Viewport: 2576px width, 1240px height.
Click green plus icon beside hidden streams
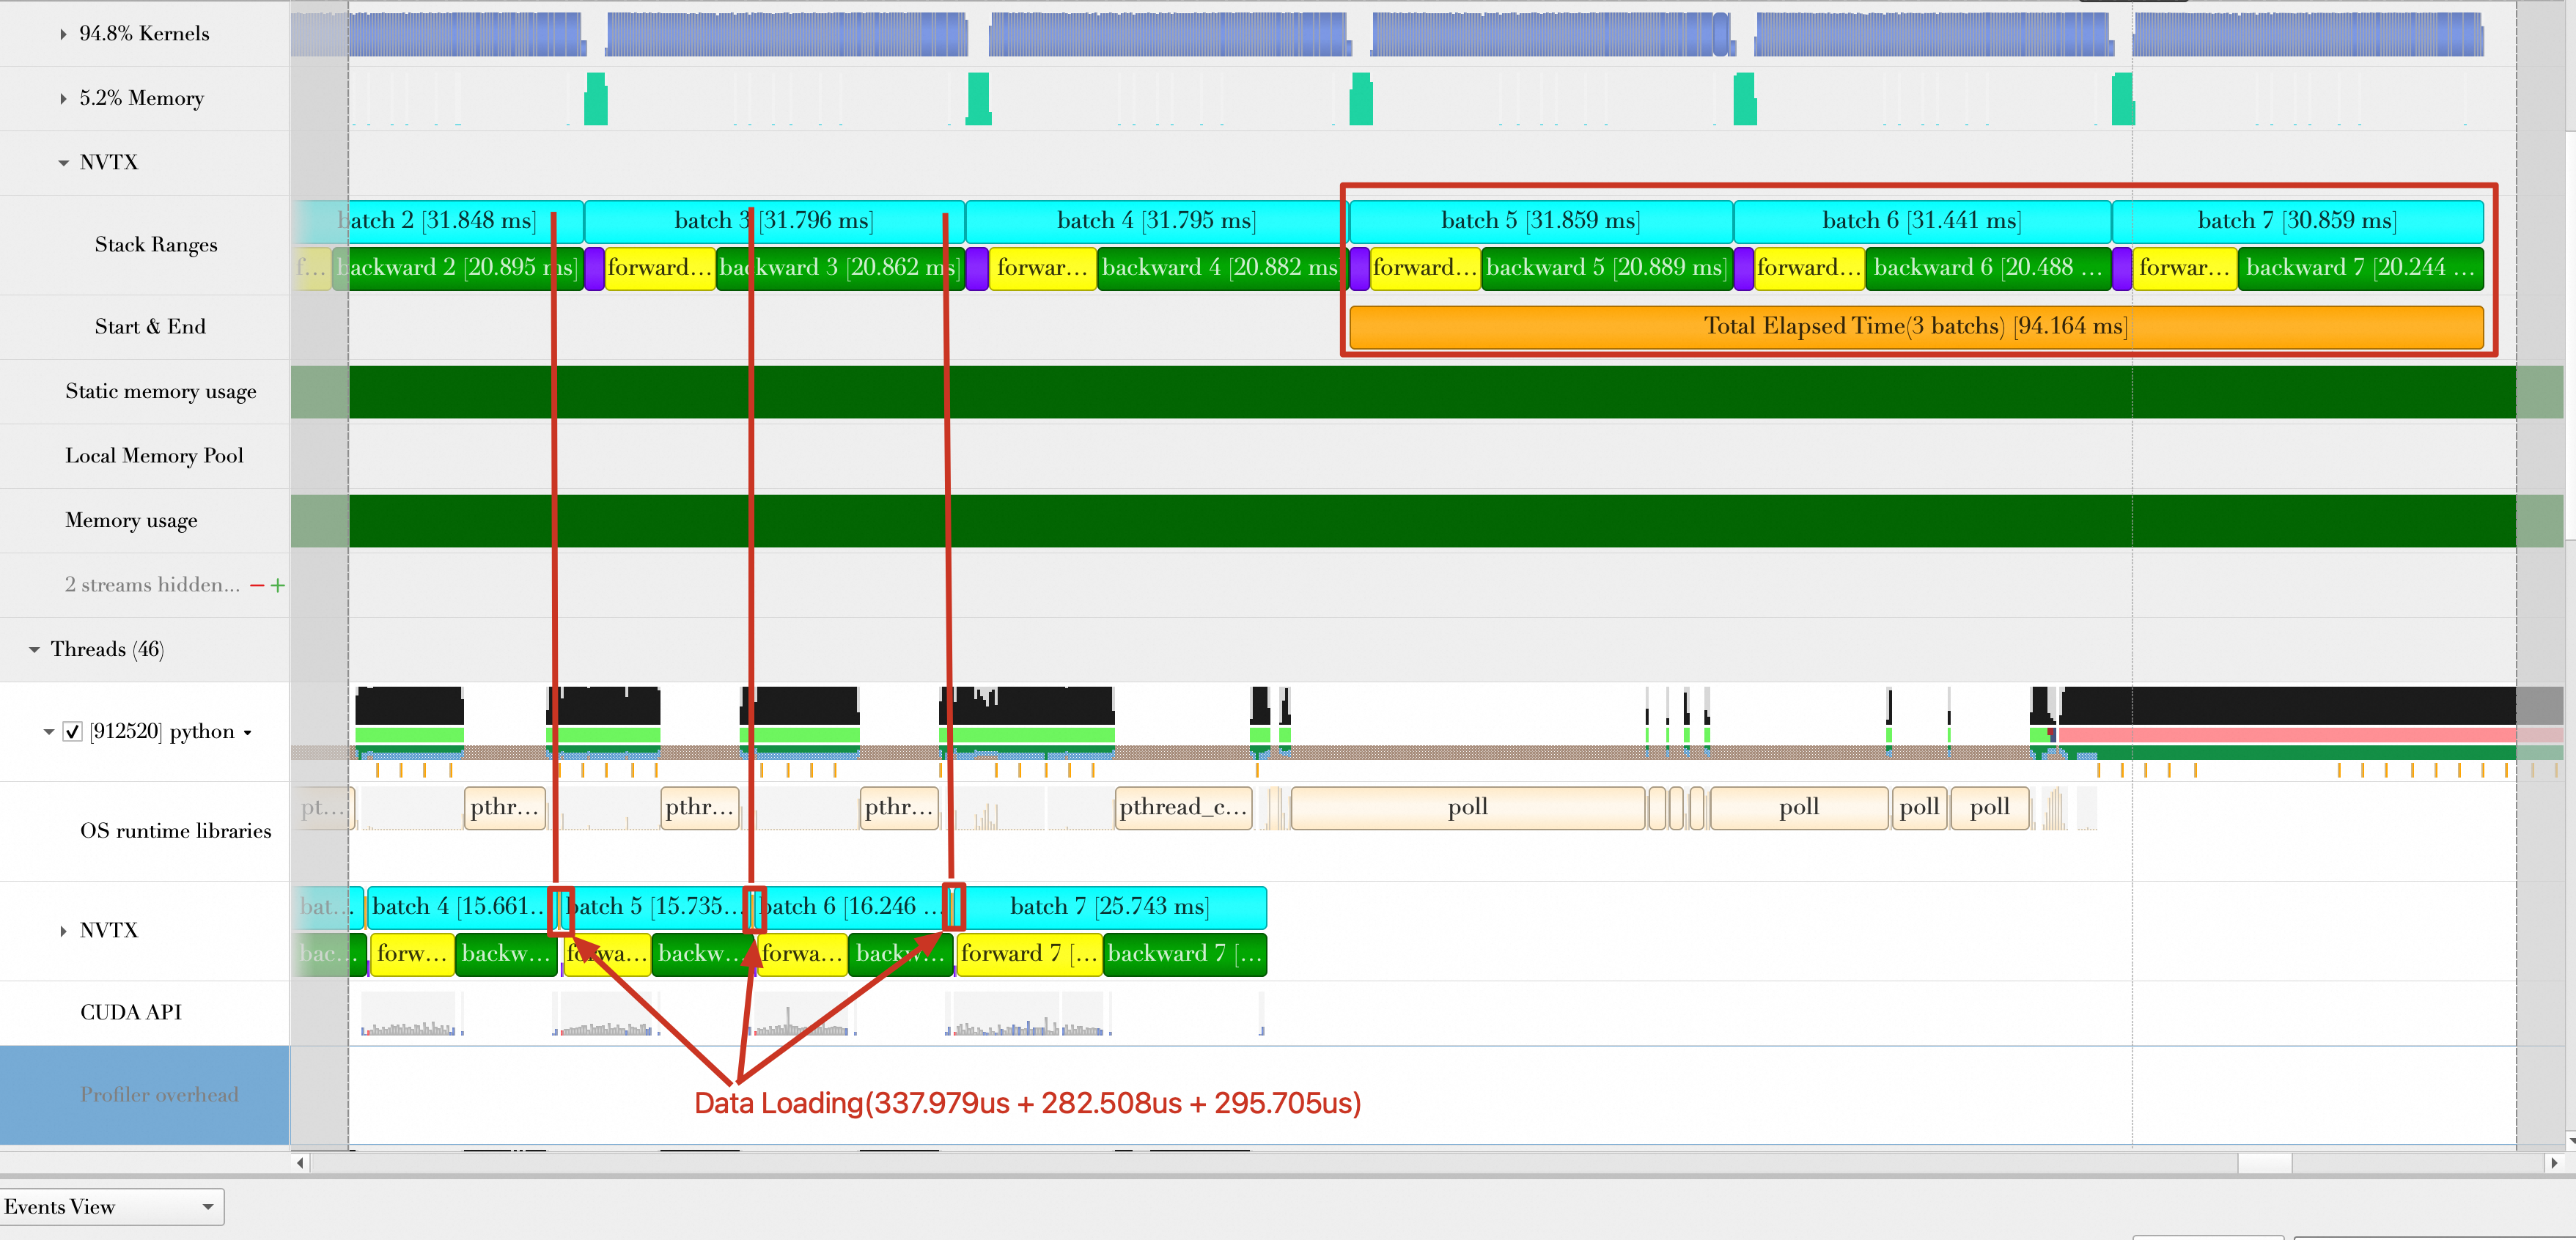(278, 585)
